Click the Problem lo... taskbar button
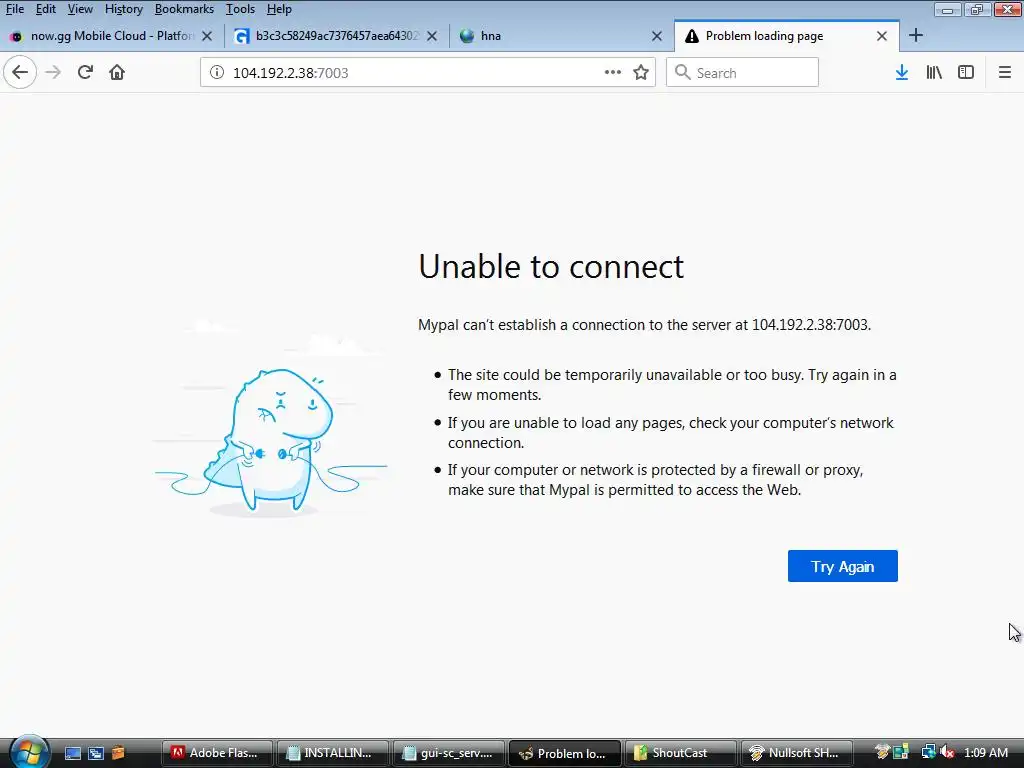The height and width of the screenshot is (768, 1024). click(x=564, y=753)
